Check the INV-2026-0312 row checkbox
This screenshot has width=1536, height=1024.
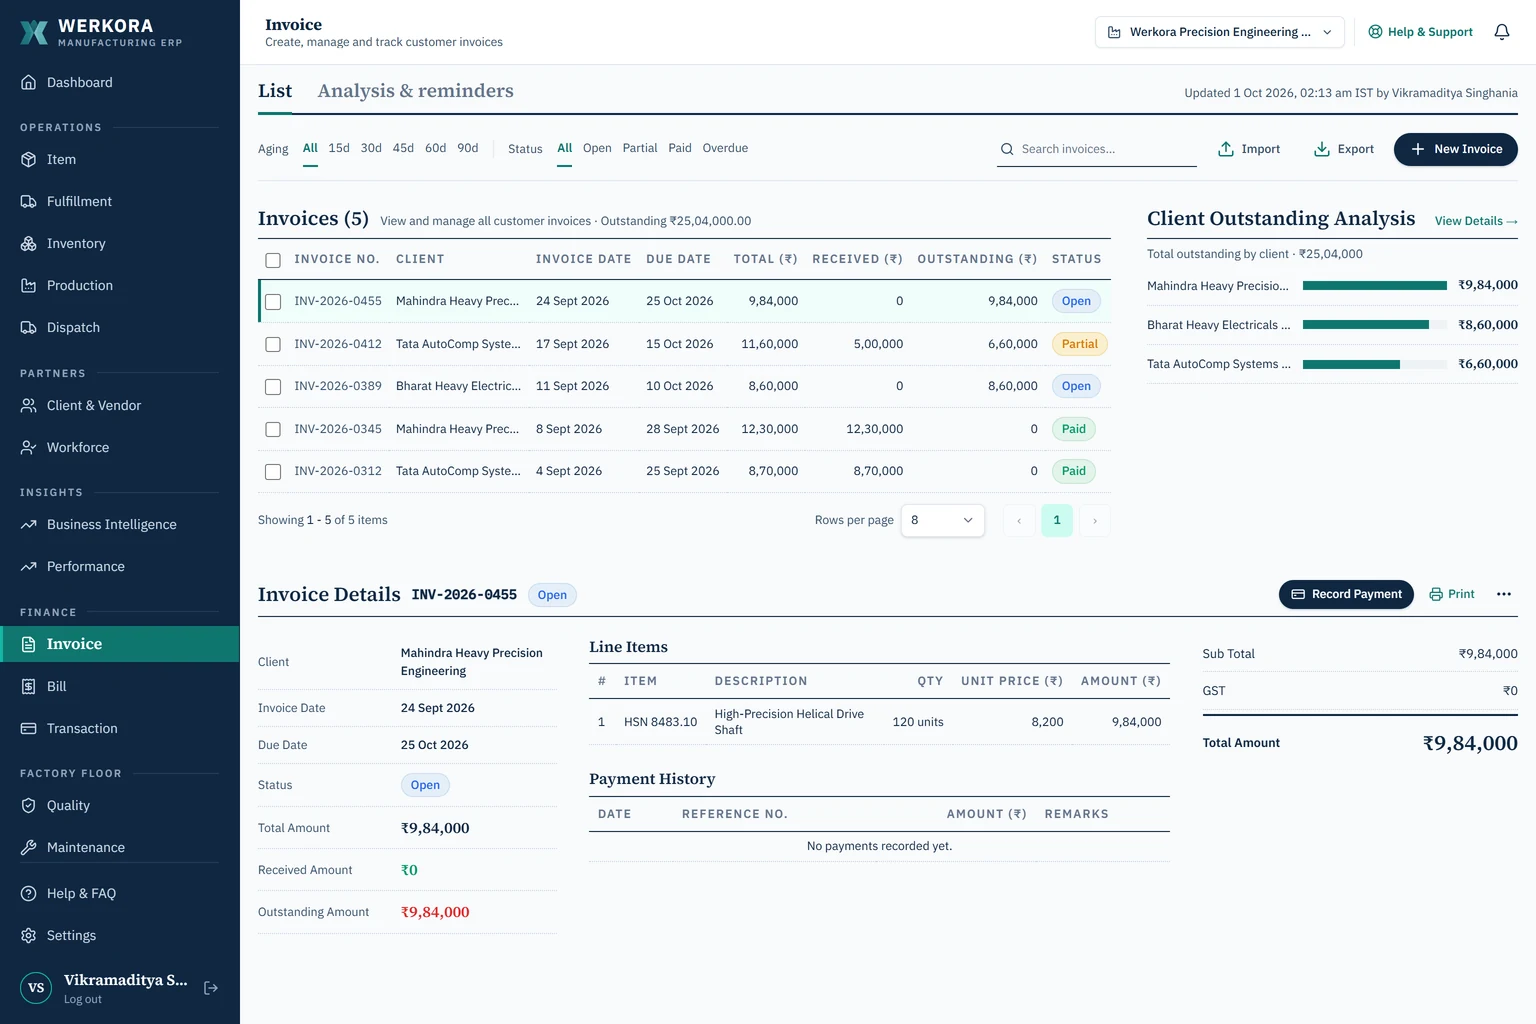click(x=273, y=471)
